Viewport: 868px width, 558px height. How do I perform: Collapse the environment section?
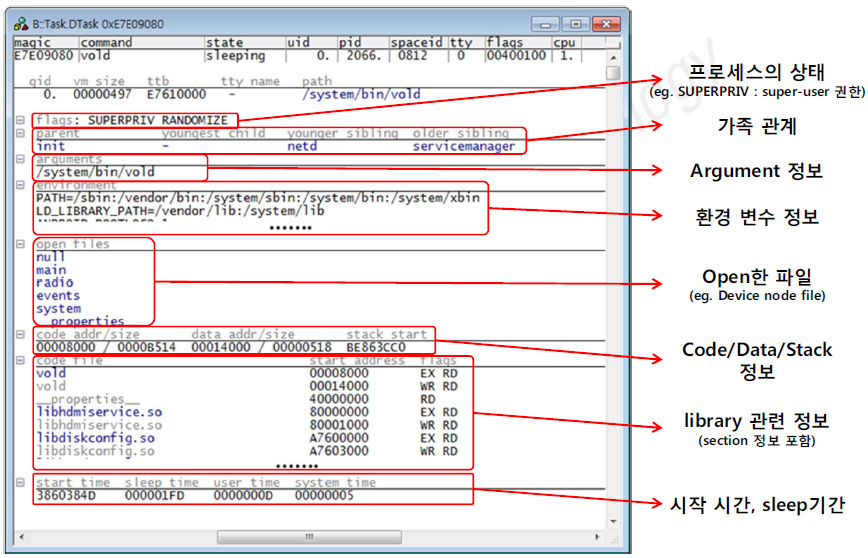tap(21, 186)
